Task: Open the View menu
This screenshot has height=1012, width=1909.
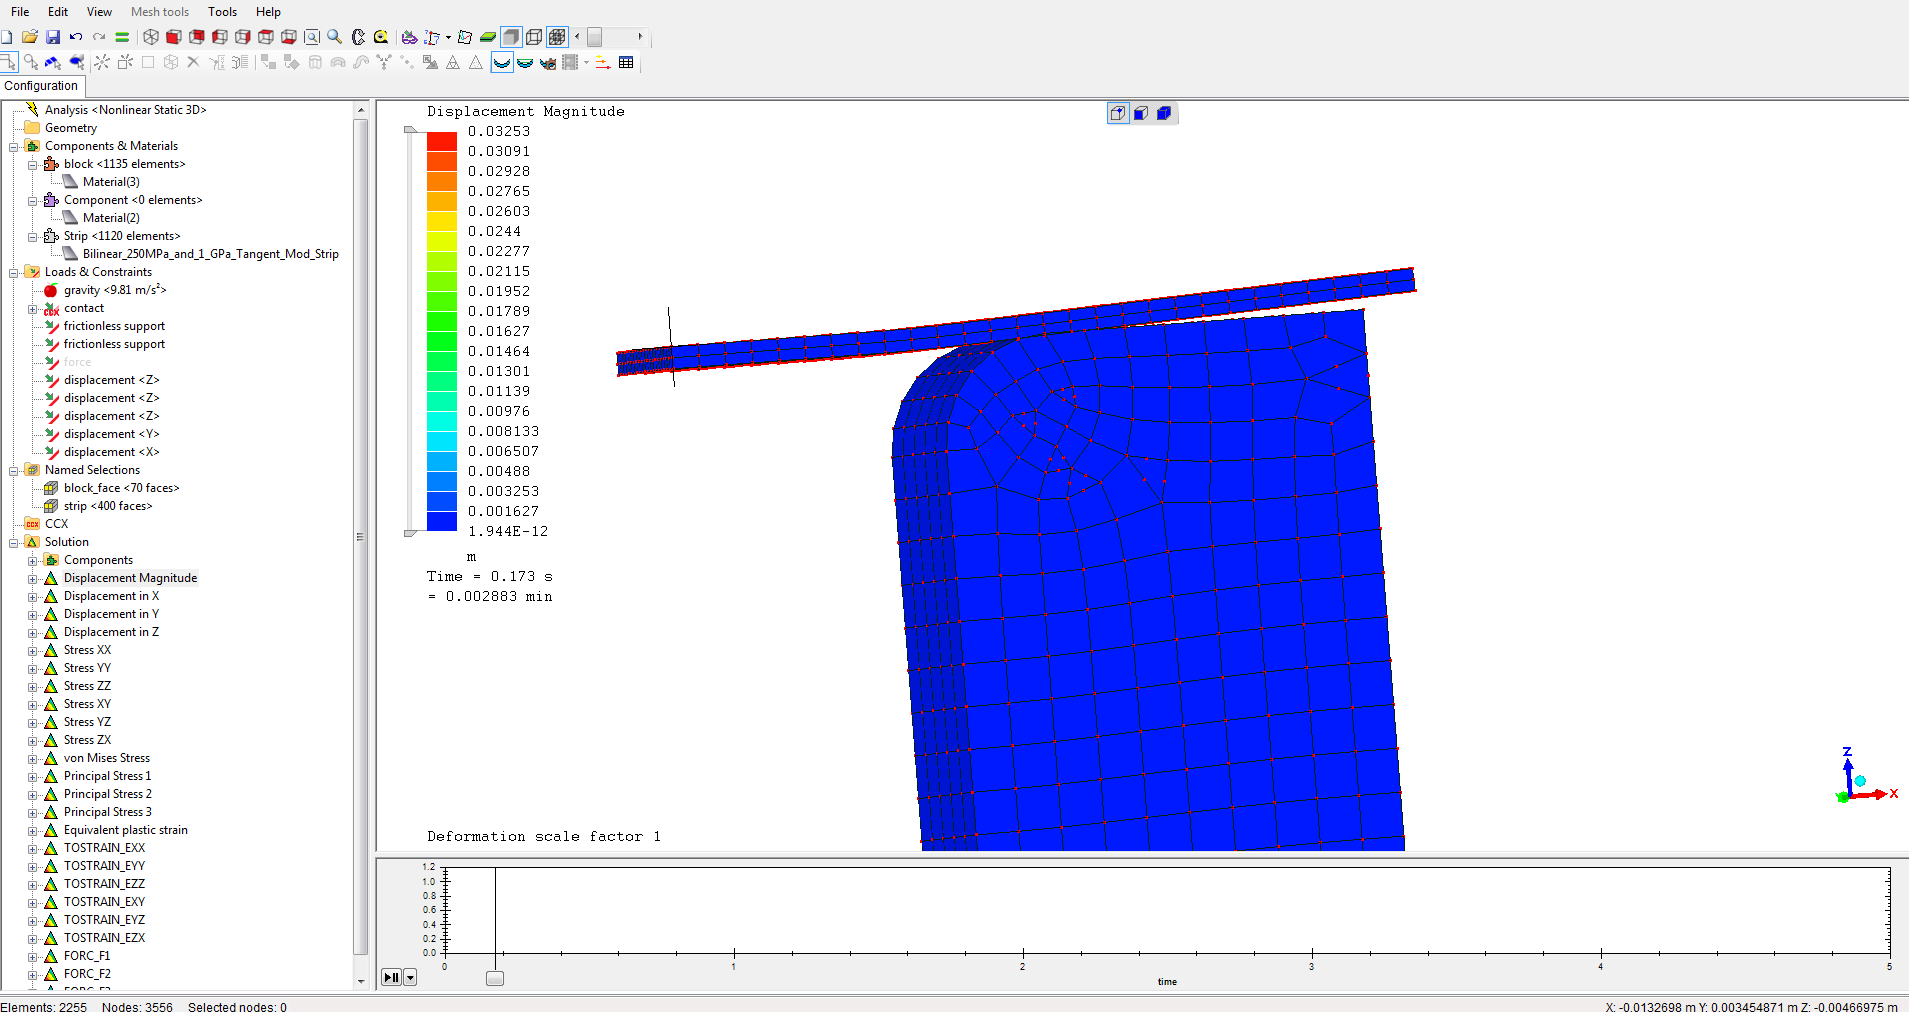Action: coord(99,12)
